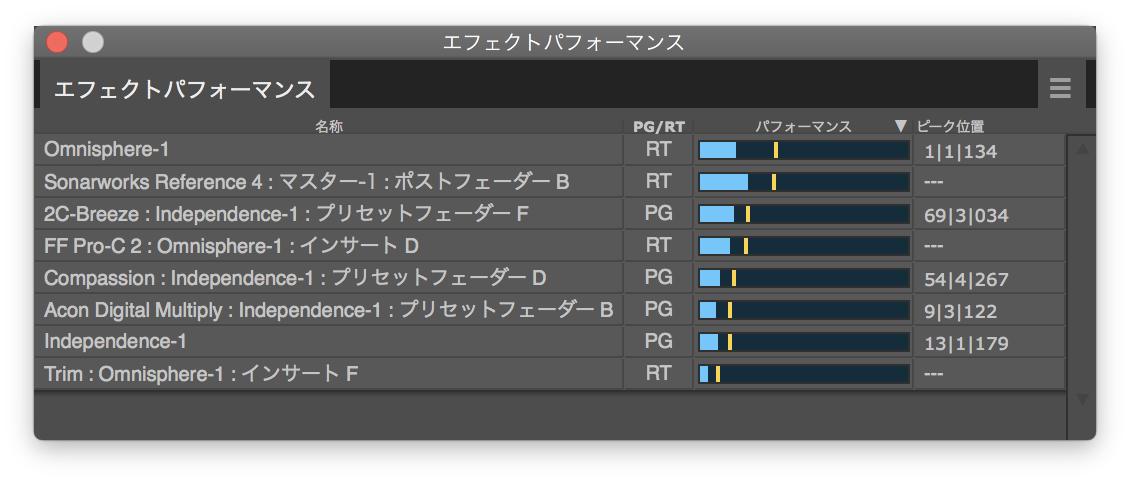Sort by ピーク位置 column header
1130x482 pixels.
[x=951, y=127]
